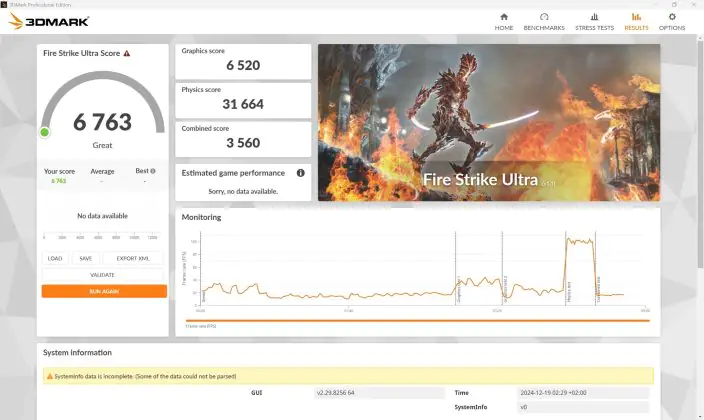This screenshot has width=704, height=420.
Task: Click the GUI version value field
Action: point(379,393)
